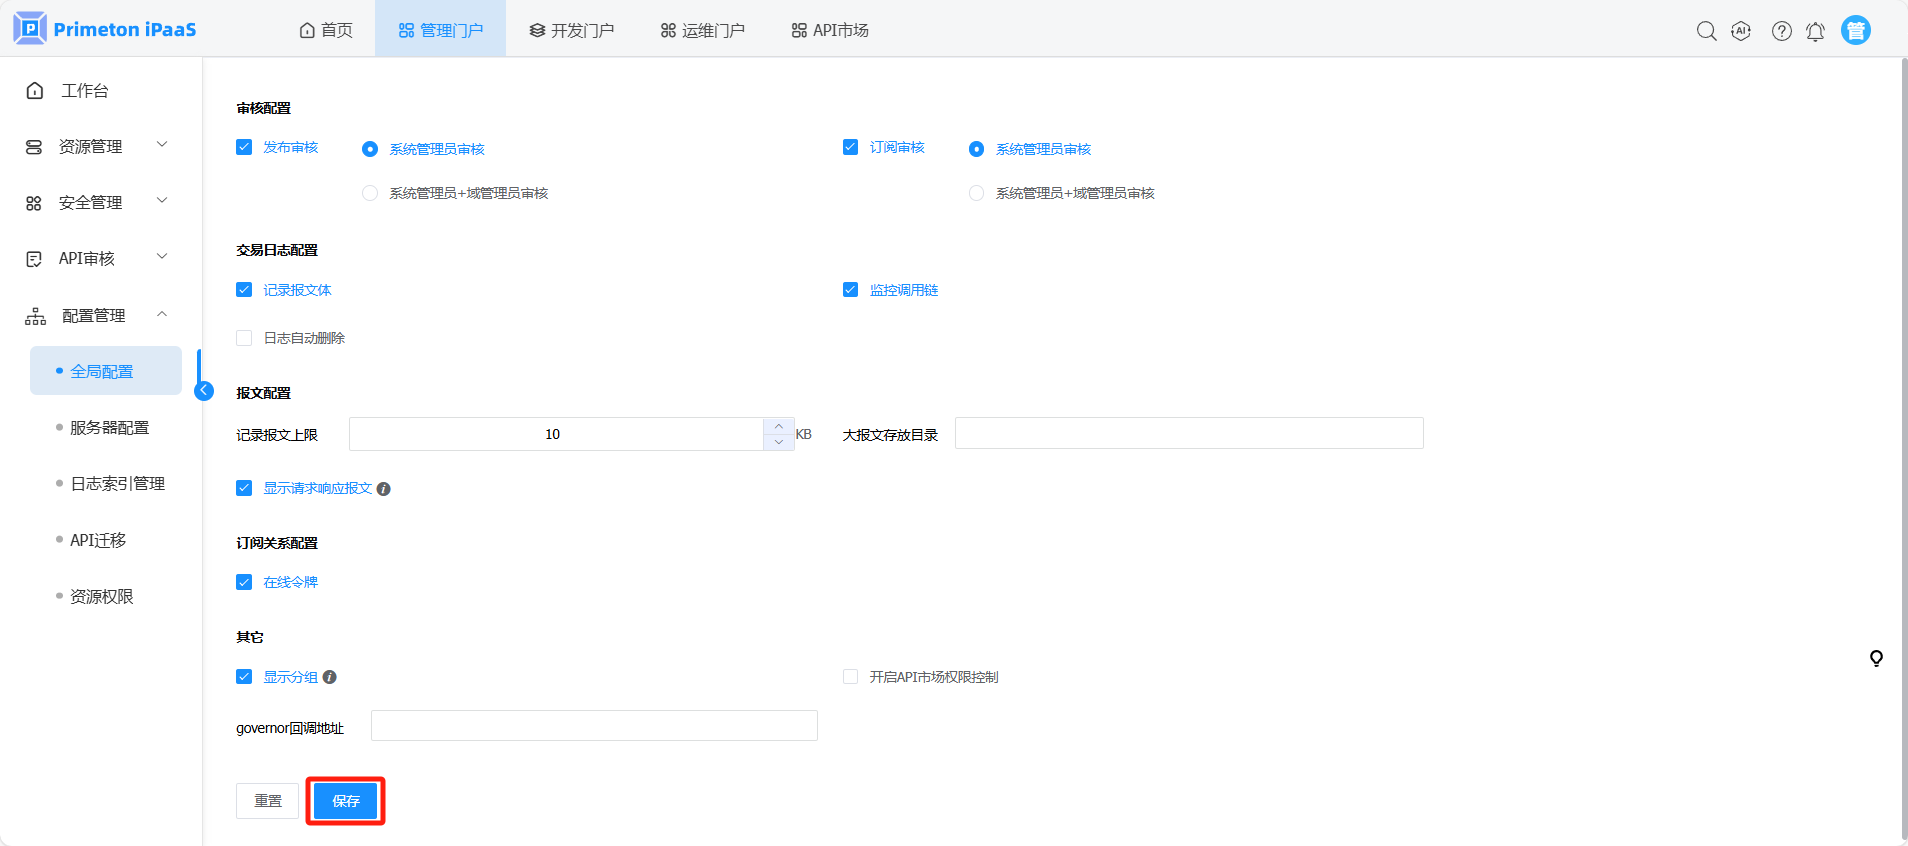Viewport: 1908px width, 846px height.
Task: Click the Primeton iPaaS logo
Action: pyautogui.click(x=105, y=29)
